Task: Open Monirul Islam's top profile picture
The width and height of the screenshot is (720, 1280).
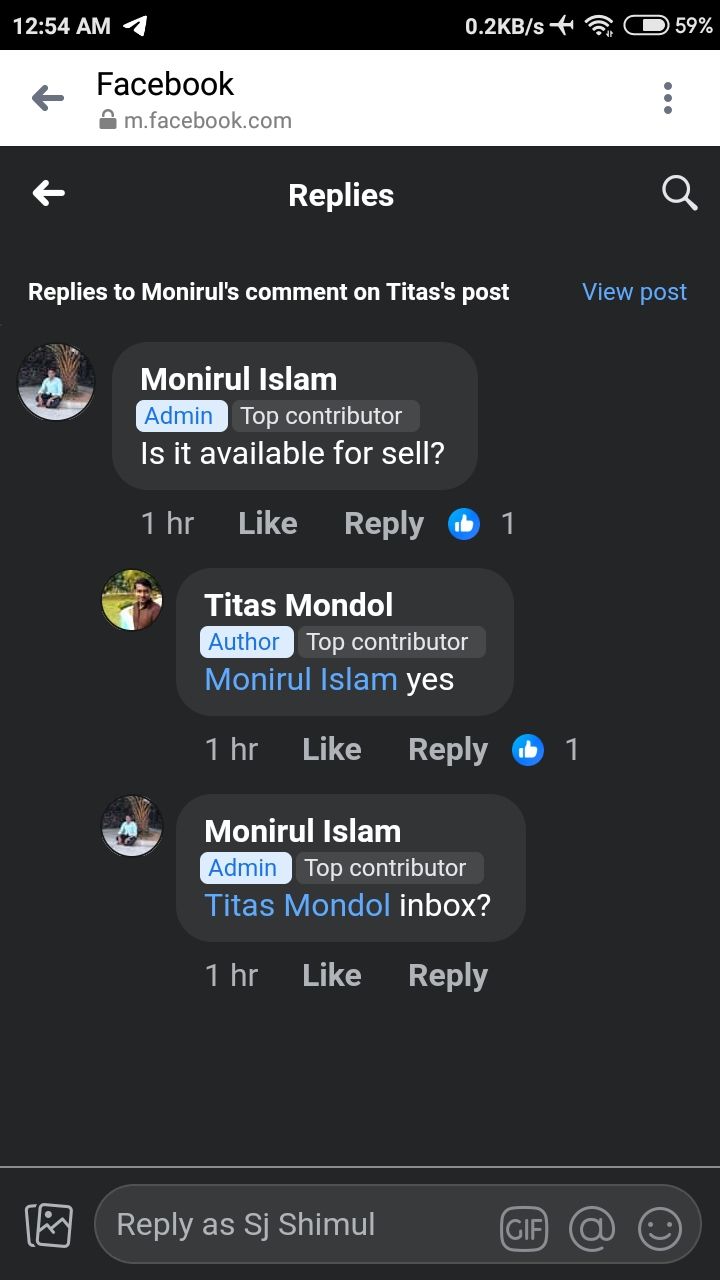Action: [x=56, y=382]
